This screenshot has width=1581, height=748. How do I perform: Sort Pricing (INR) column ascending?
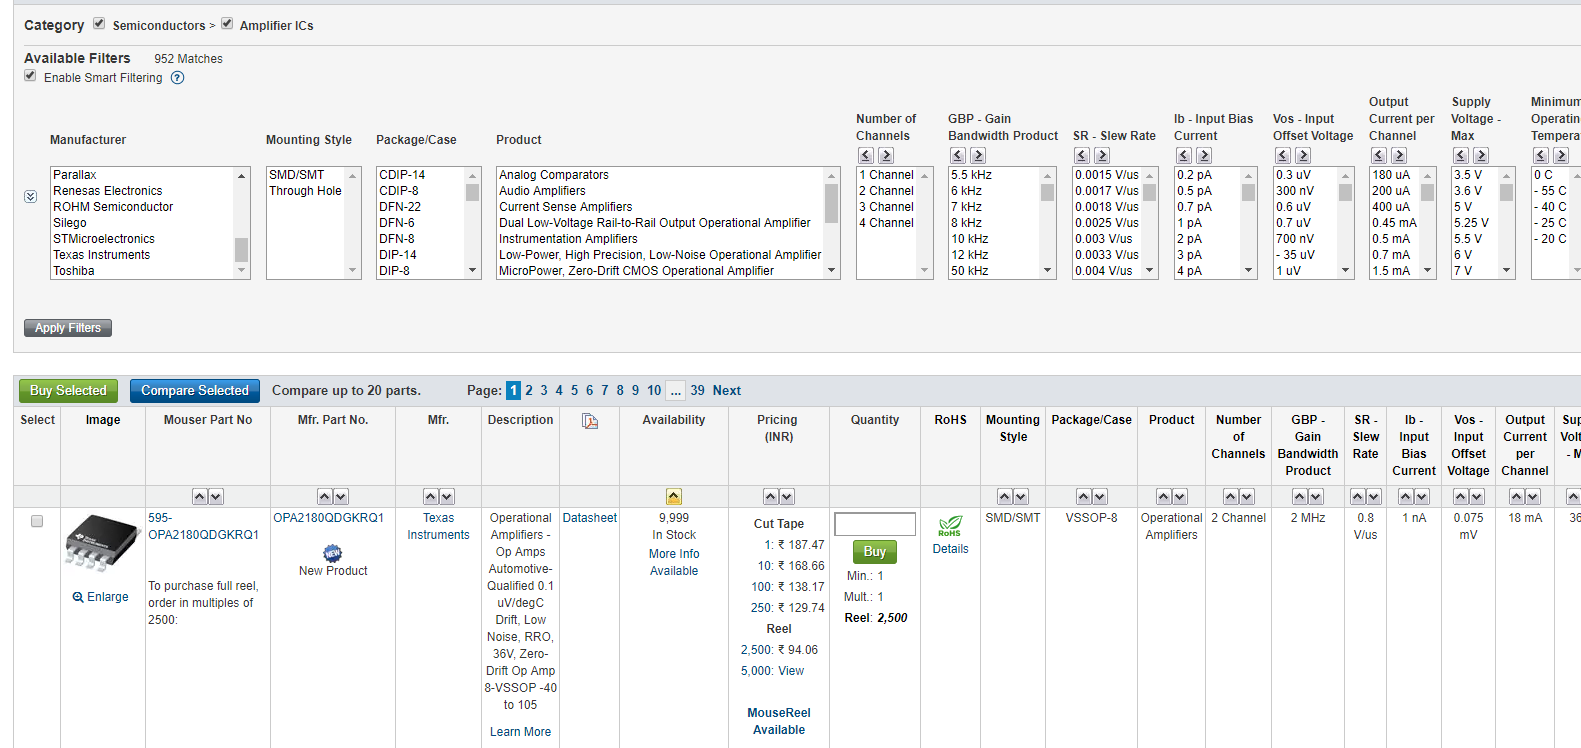click(771, 497)
